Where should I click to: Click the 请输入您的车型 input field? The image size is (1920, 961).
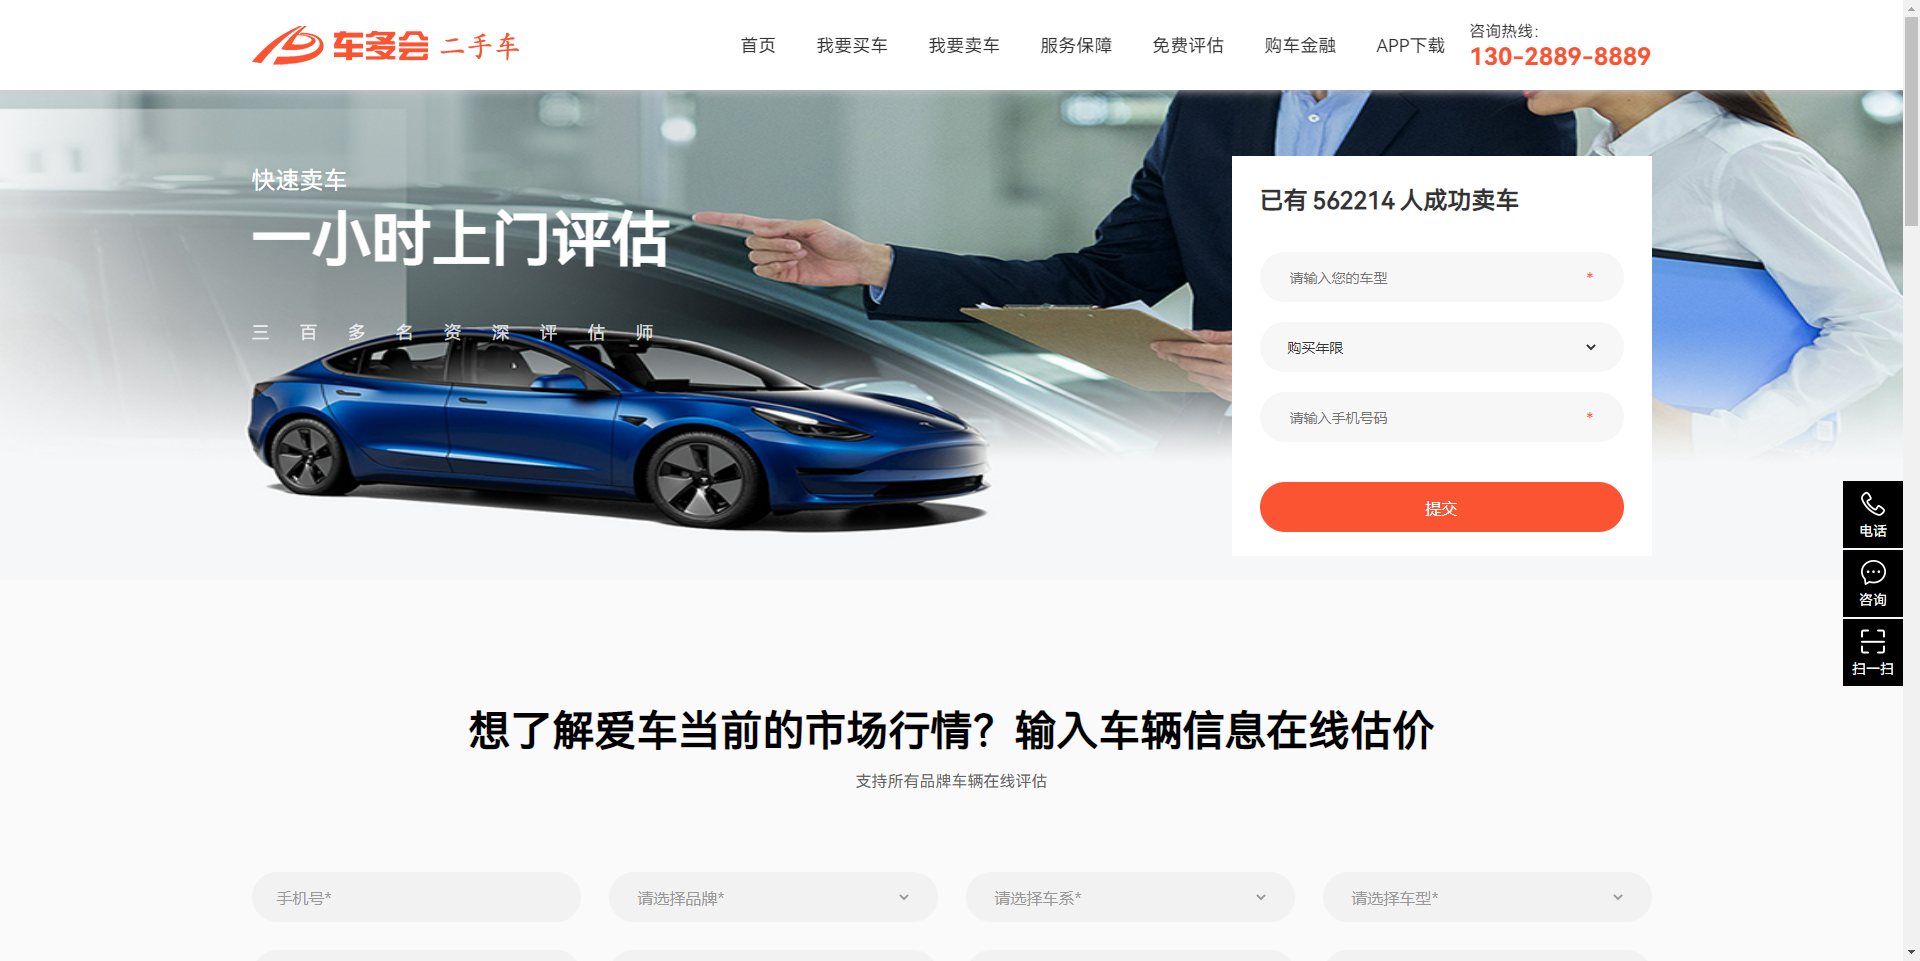(x=1441, y=277)
